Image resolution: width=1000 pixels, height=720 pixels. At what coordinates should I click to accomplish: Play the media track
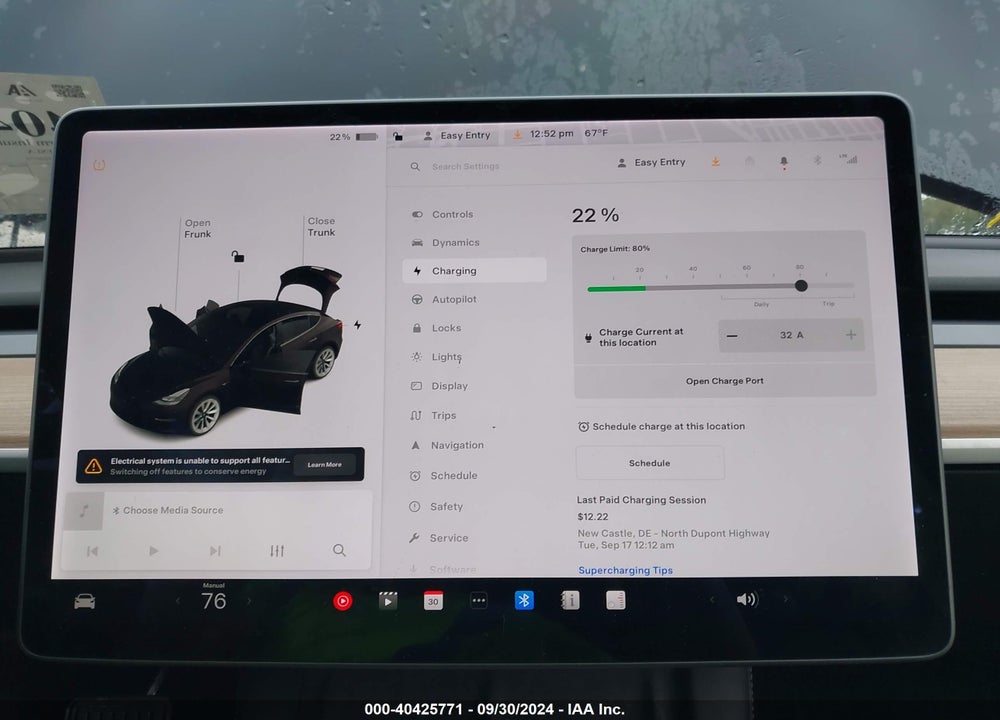pyautogui.click(x=153, y=550)
